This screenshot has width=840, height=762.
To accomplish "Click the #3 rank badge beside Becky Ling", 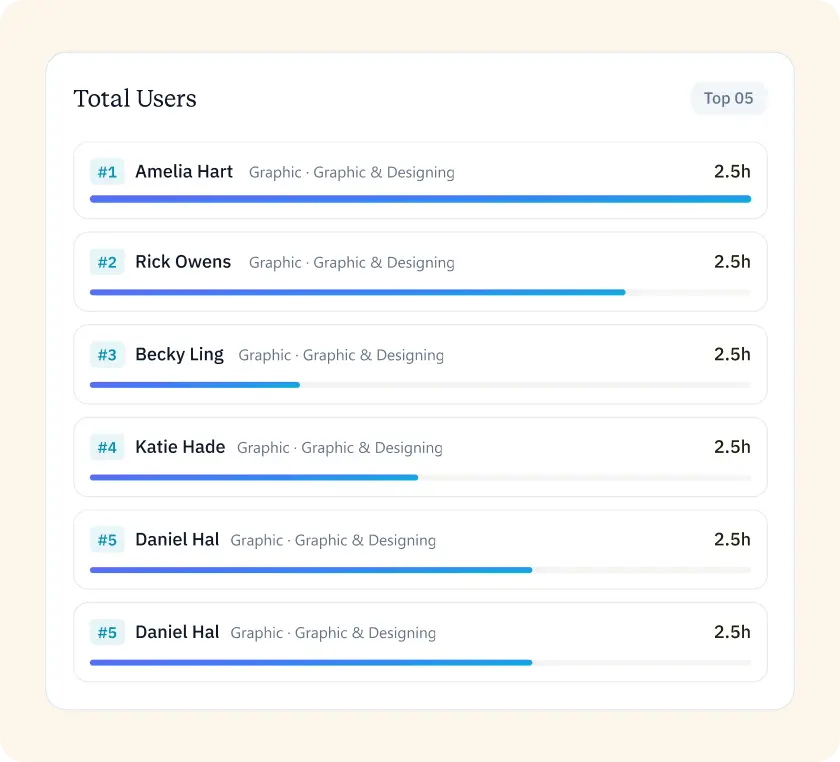I will click(x=107, y=354).
